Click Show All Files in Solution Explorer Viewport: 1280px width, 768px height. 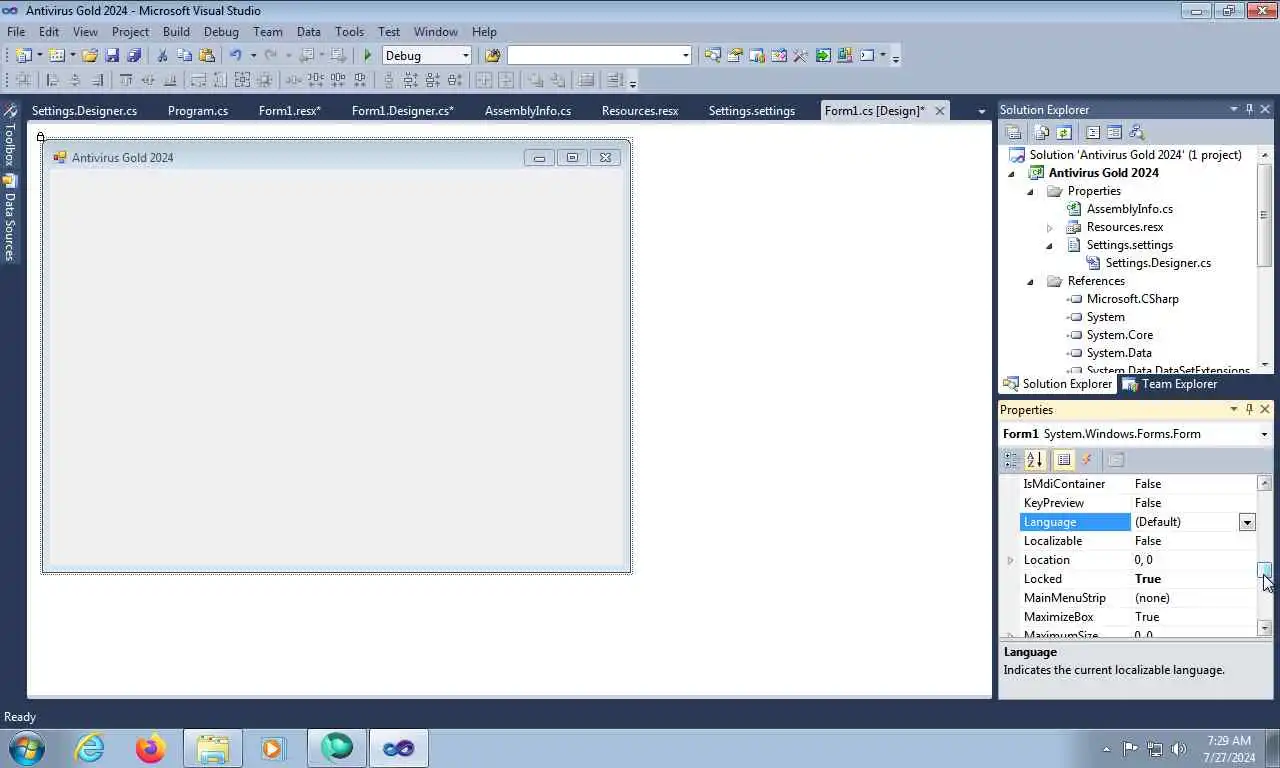(x=1042, y=132)
